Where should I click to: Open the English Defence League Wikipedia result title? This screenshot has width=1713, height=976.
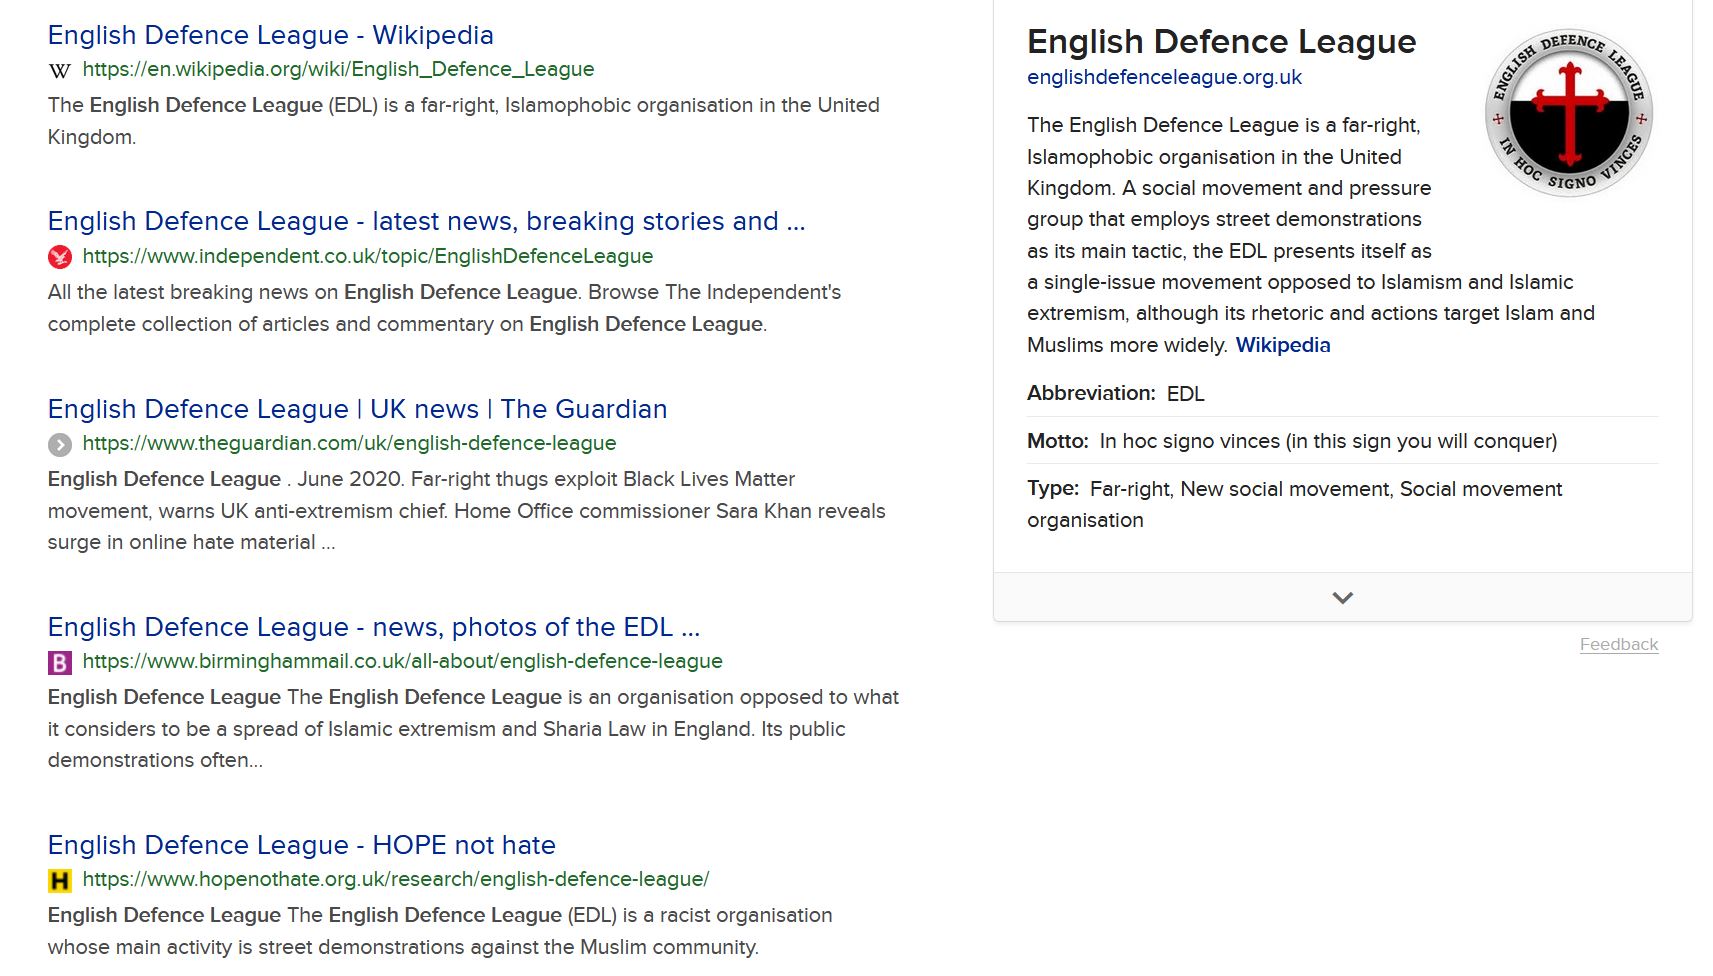pyautogui.click(x=270, y=35)
